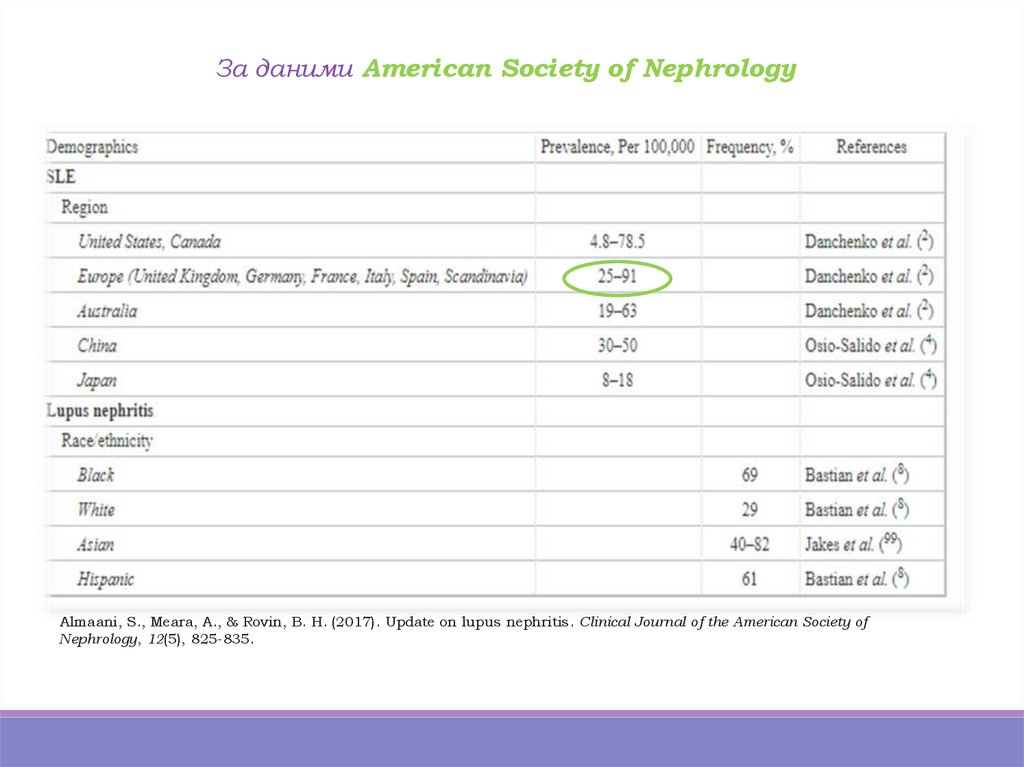This screenshot has height=767, width=1024.
Task: Click the frequency value '69'
Action: pyautogui.click(x=750, y=475)
